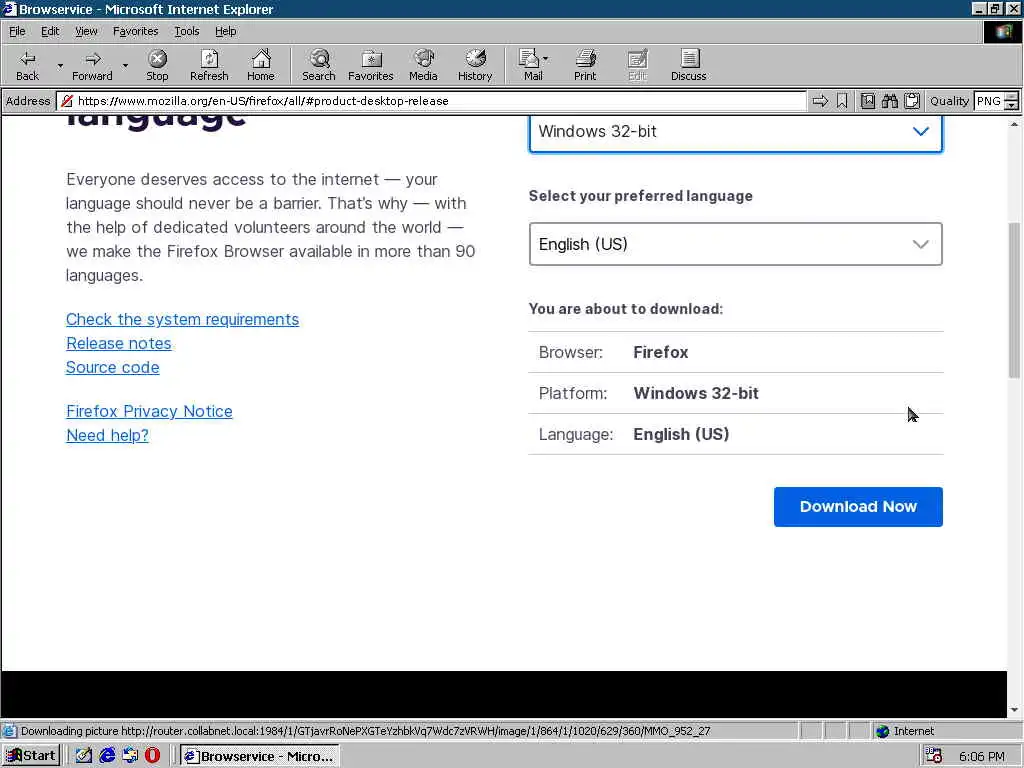Open the Edit menu
The width and height of the screenshot is (1024, 768).
(x=50, y=31)
